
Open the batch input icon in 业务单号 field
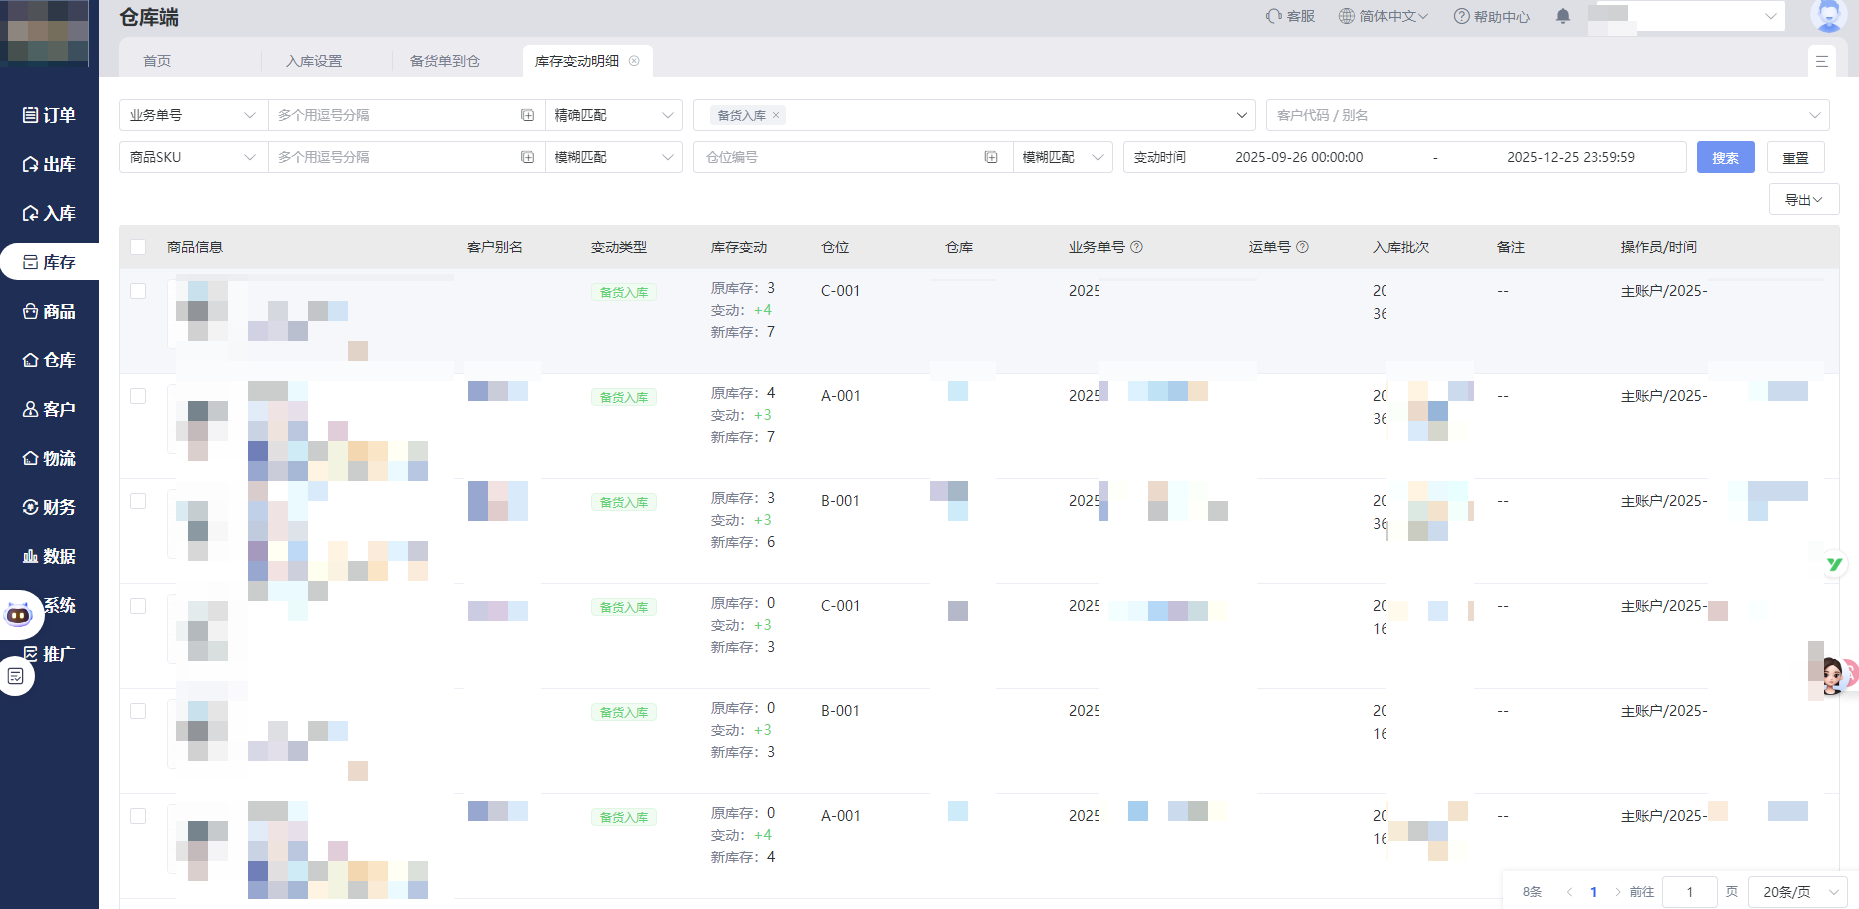click(x=527, y=116)
